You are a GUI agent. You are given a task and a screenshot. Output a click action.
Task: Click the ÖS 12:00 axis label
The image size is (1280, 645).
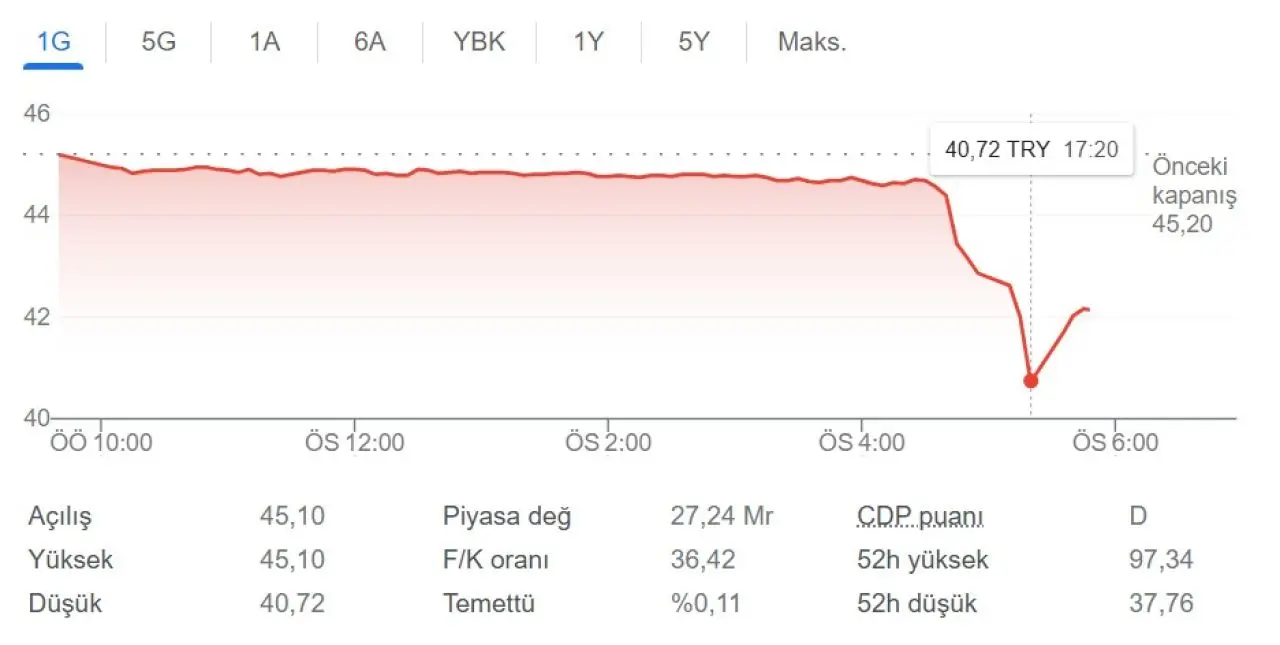(354, 442)
